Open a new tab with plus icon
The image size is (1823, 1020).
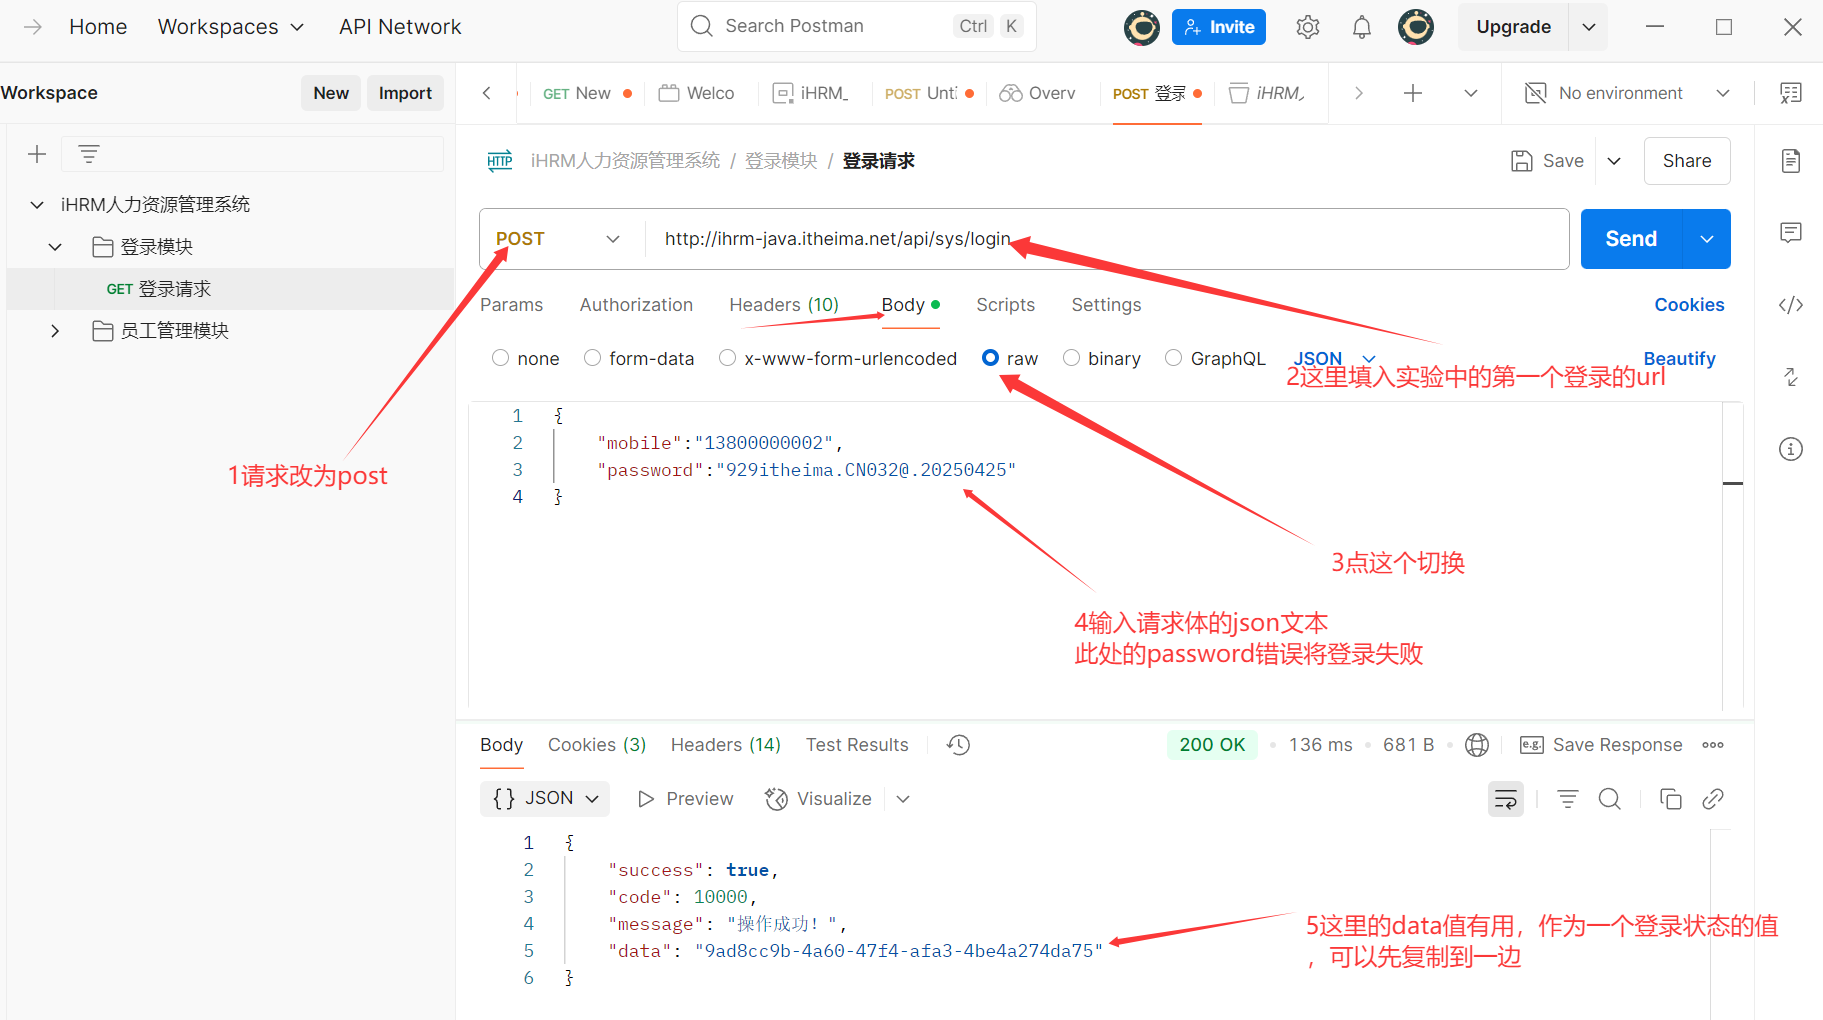[1413, 93]
